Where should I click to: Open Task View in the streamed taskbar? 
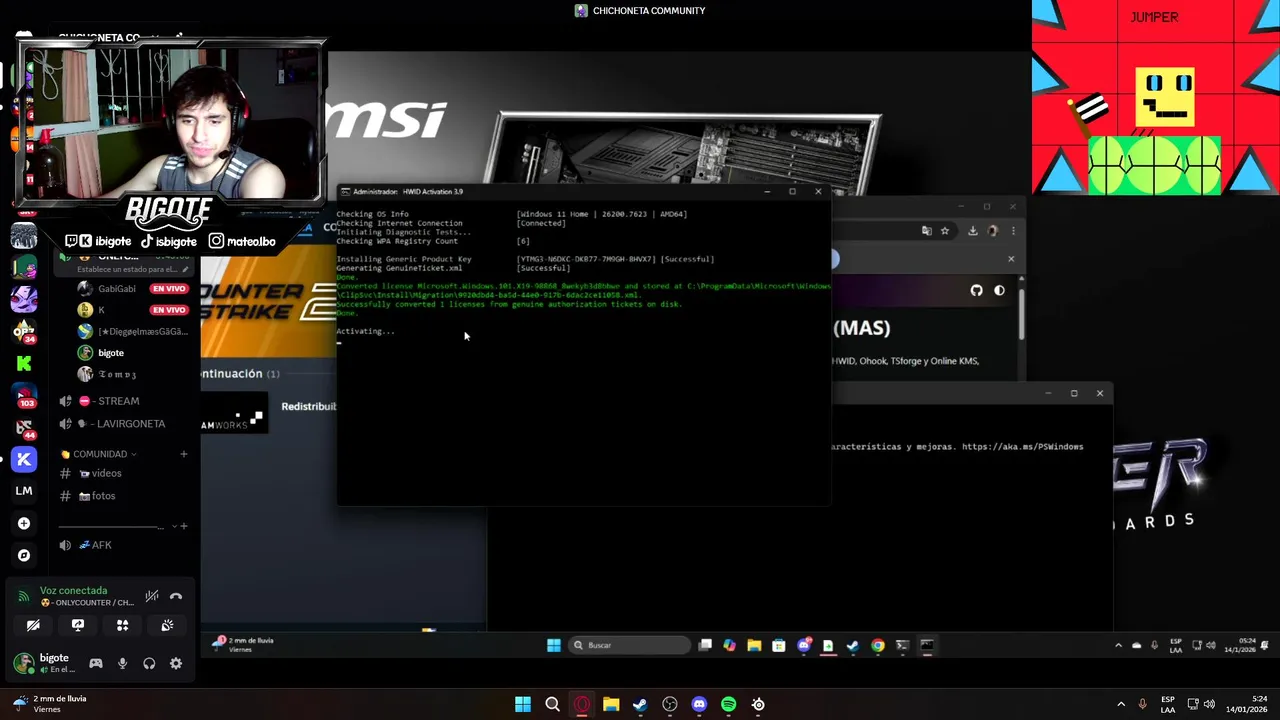705,645
